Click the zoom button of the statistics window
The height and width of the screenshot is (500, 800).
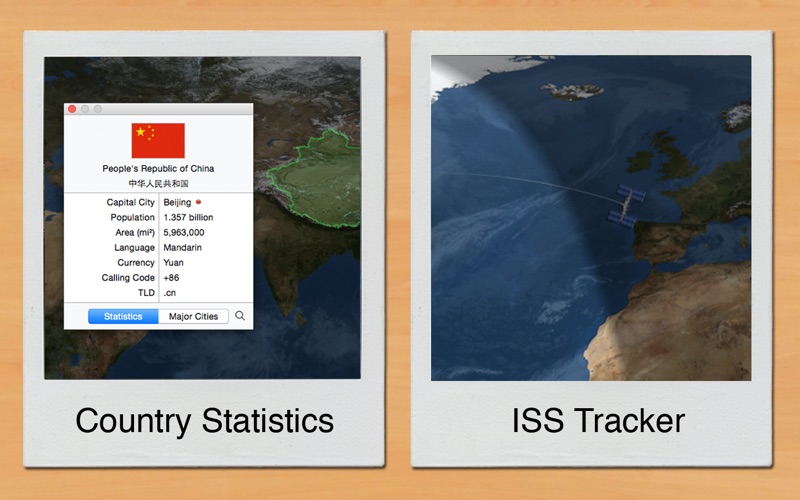97,109
